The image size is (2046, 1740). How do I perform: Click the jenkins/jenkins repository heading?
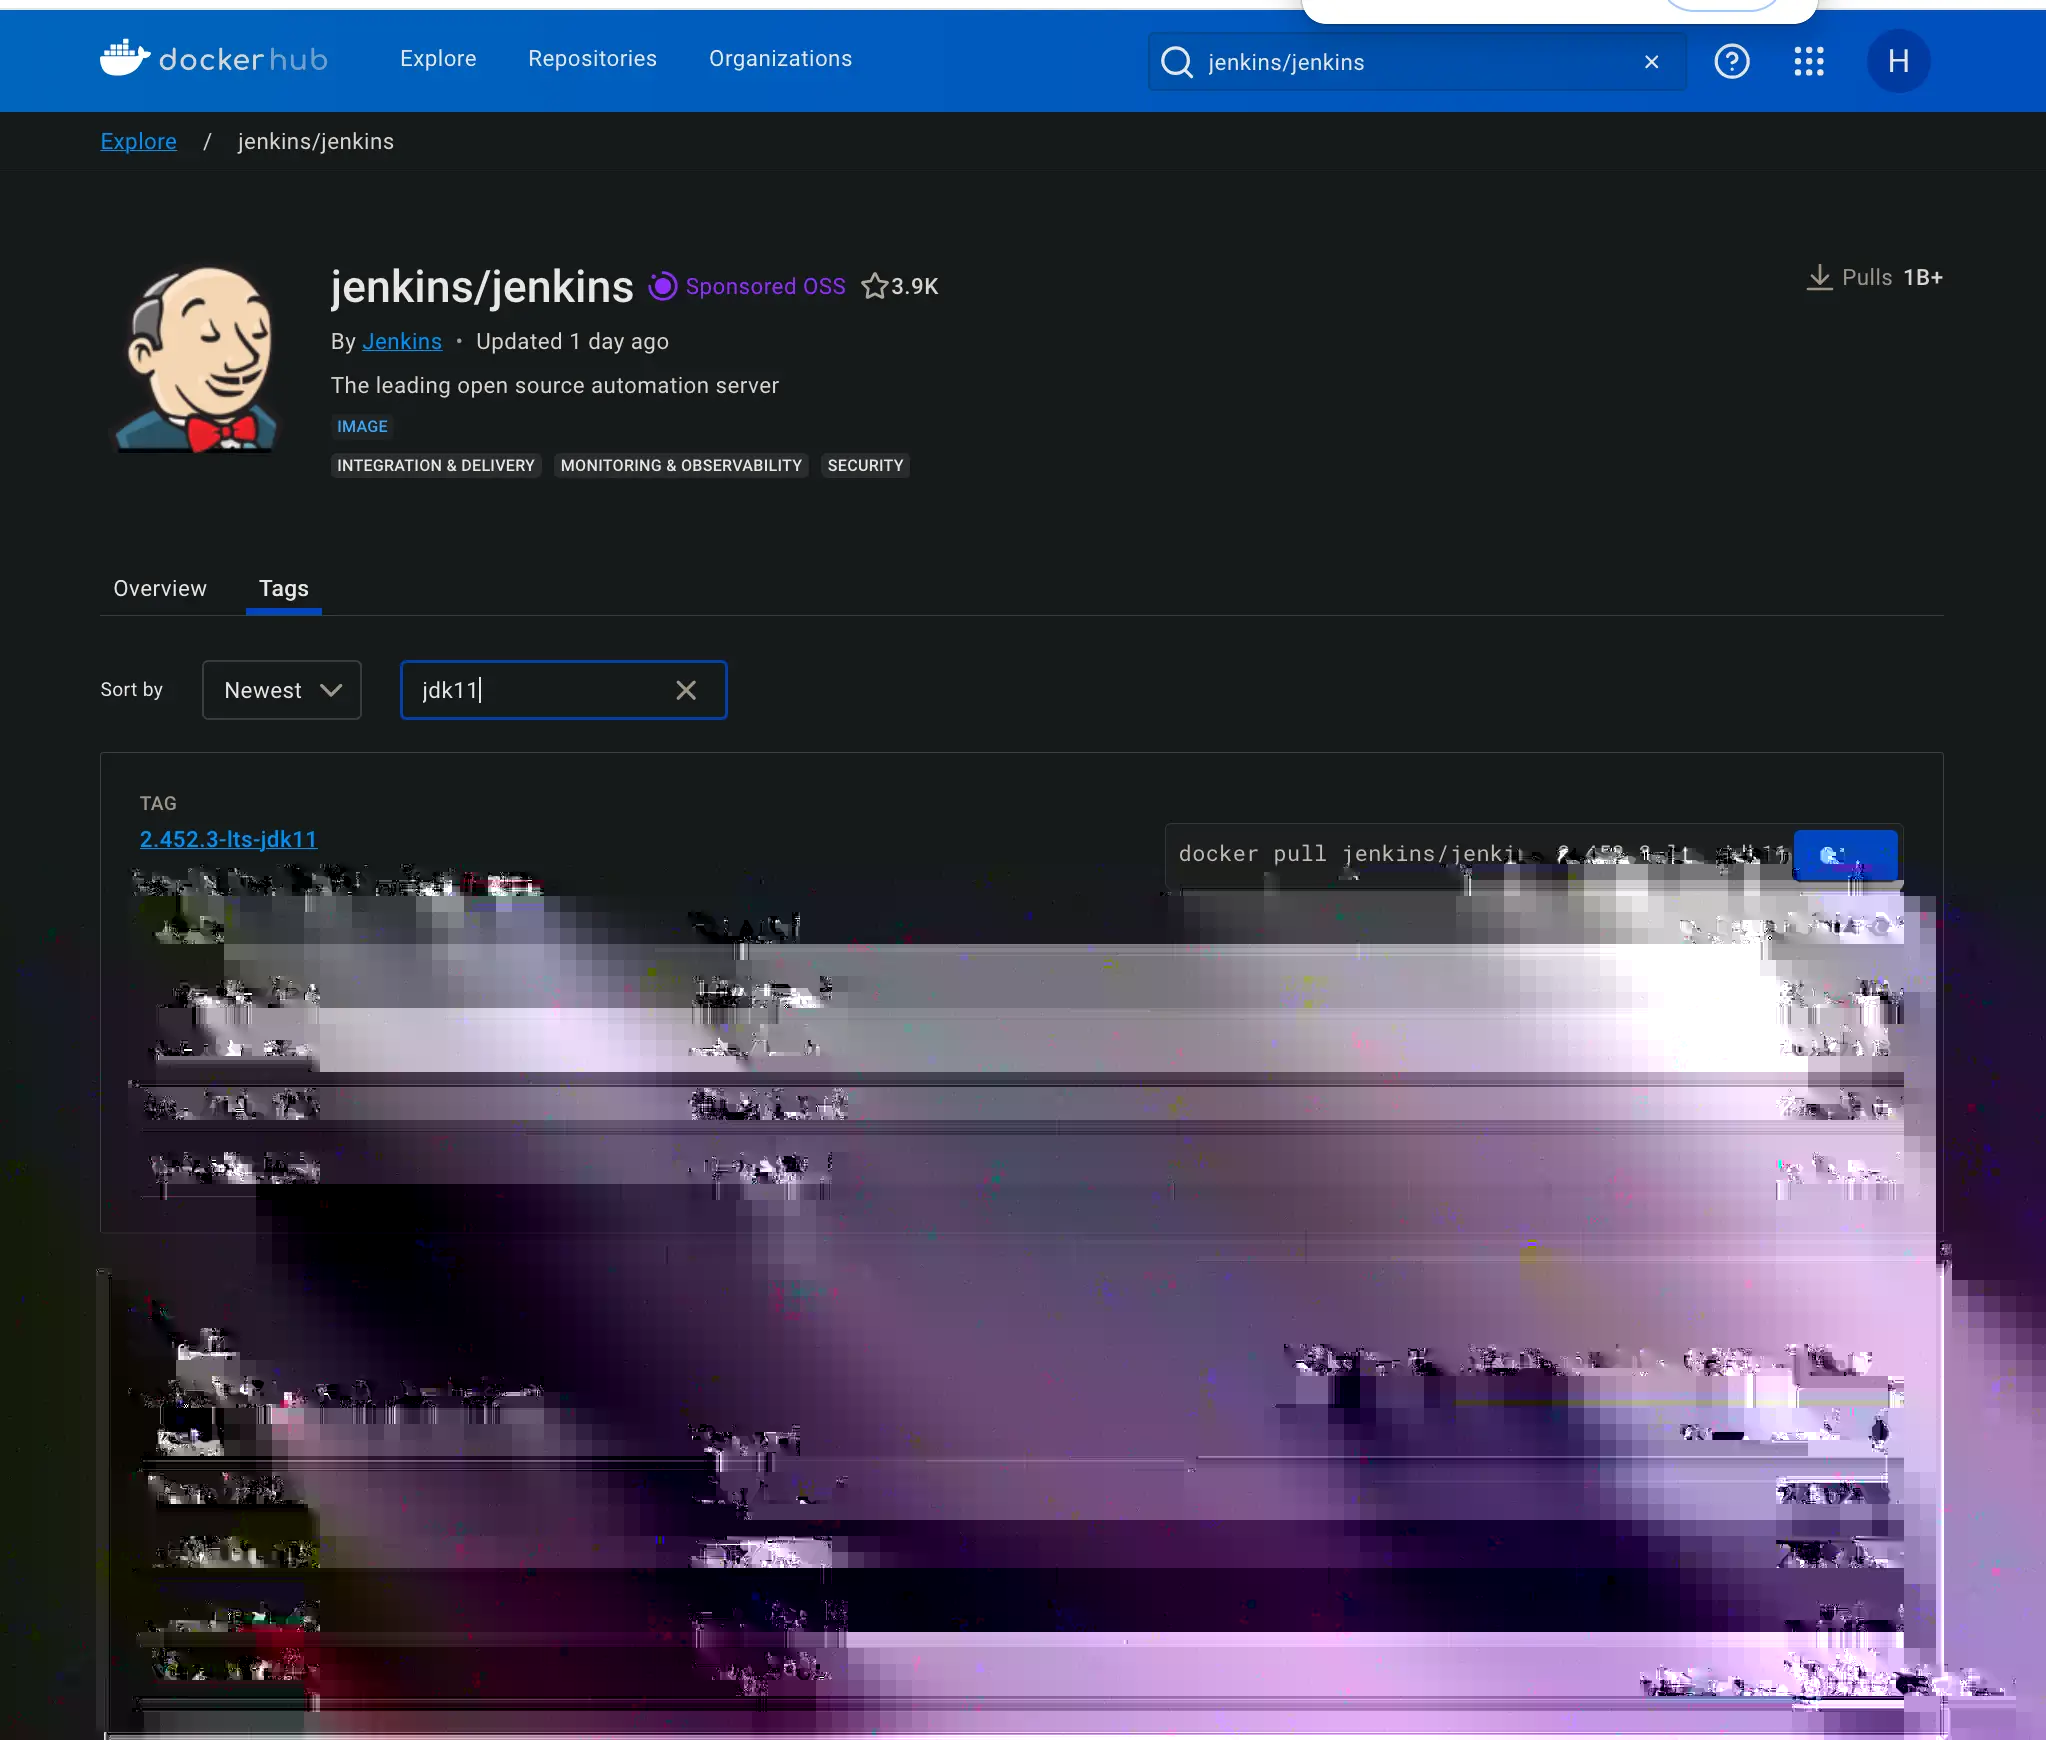pyautogui.click(x=482, y=287)
